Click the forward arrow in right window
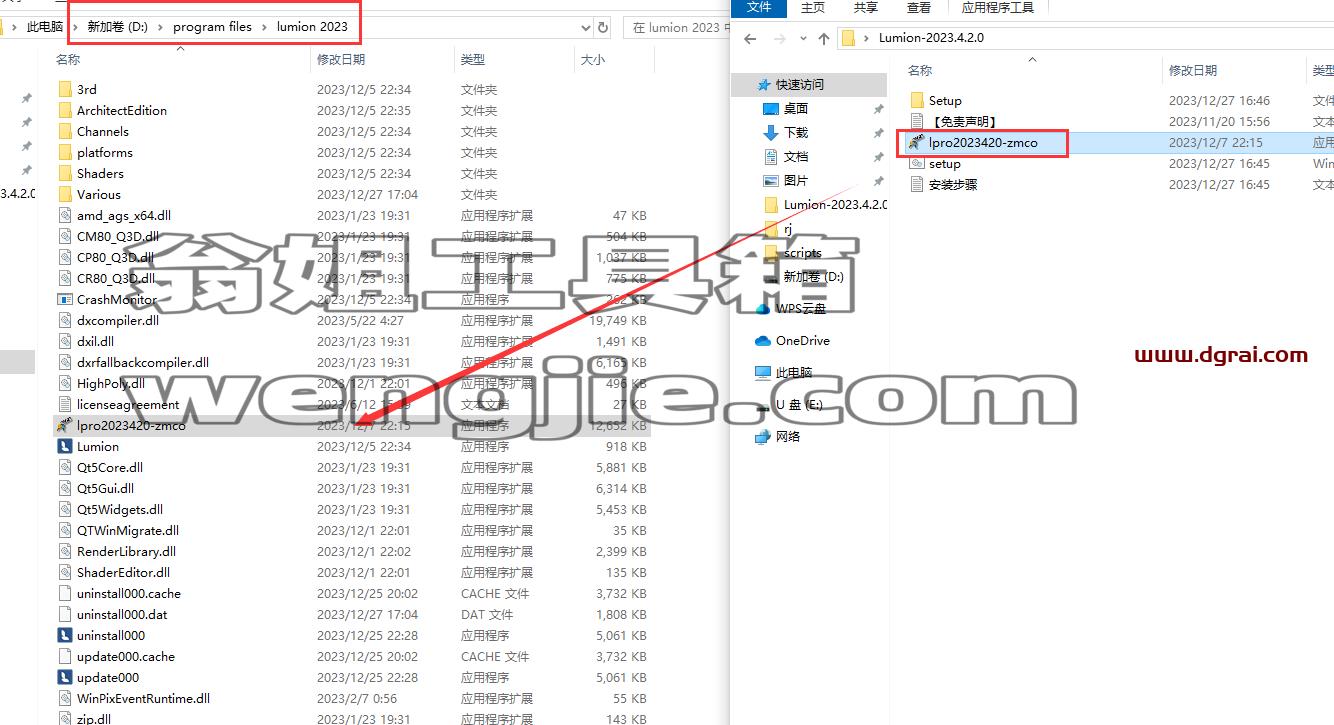This screenshot has width=1334, height=725. click(779, 39)
